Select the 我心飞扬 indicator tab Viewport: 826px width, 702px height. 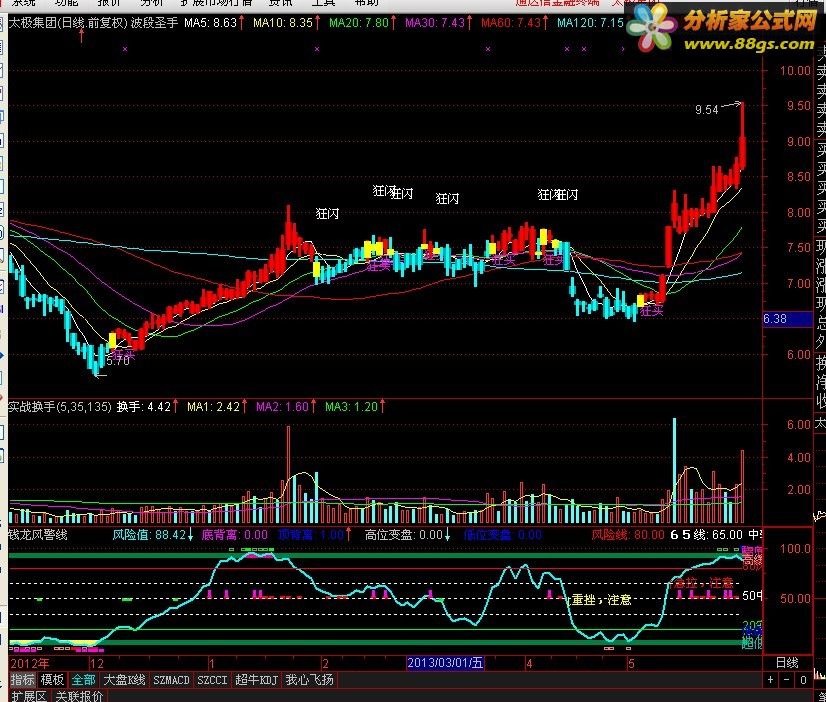point(310,680)
